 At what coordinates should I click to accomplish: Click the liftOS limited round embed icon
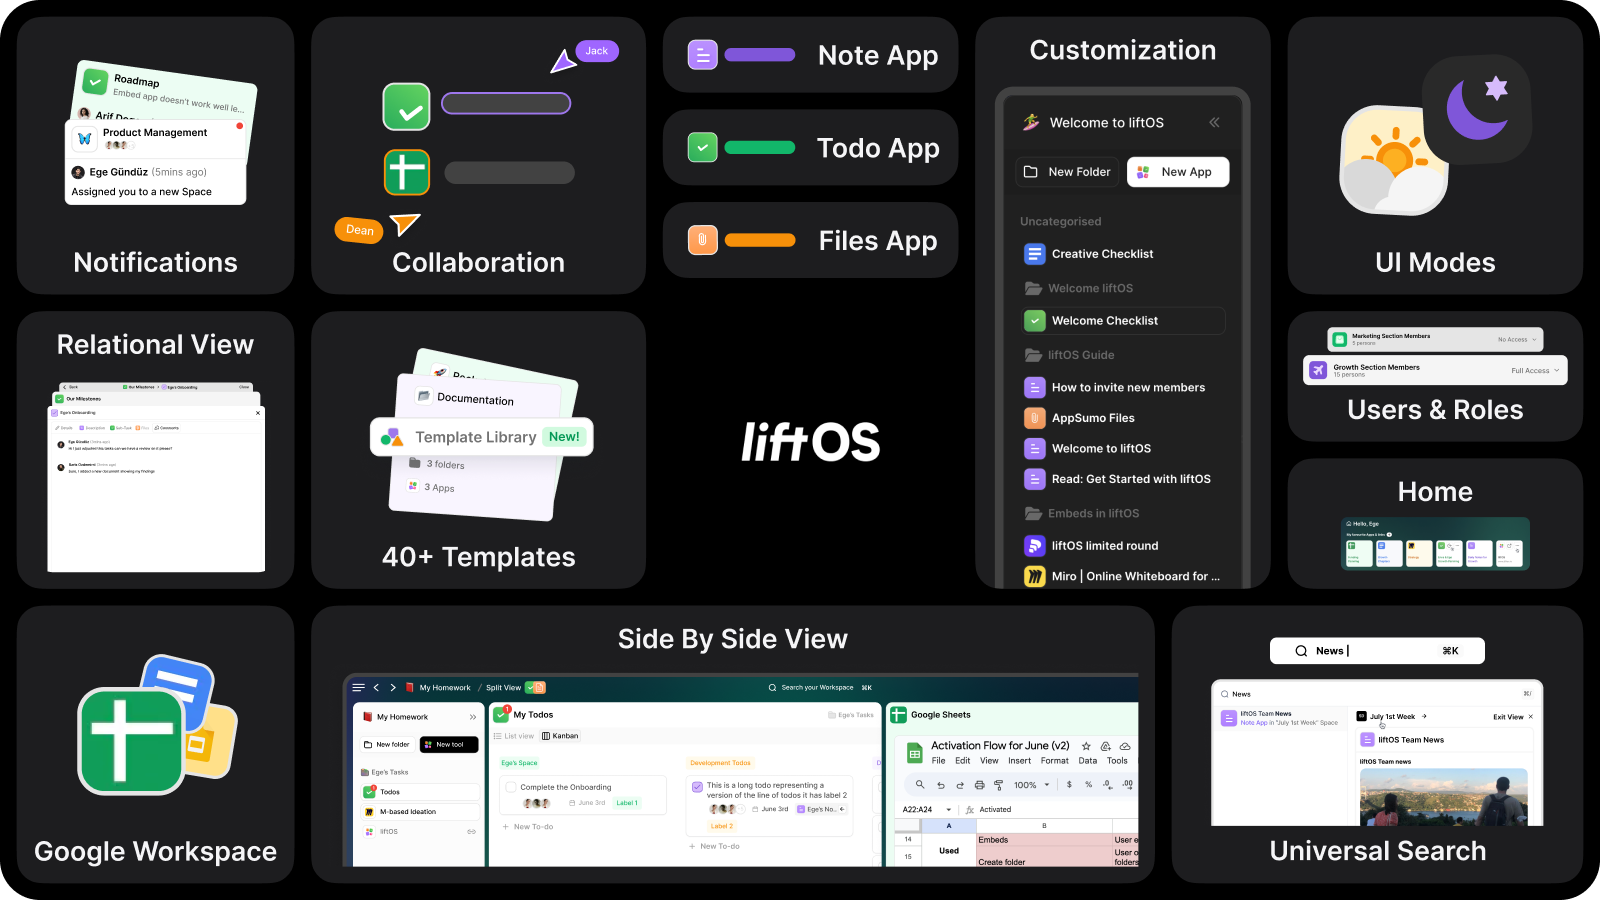click(x=1035, y=546)
